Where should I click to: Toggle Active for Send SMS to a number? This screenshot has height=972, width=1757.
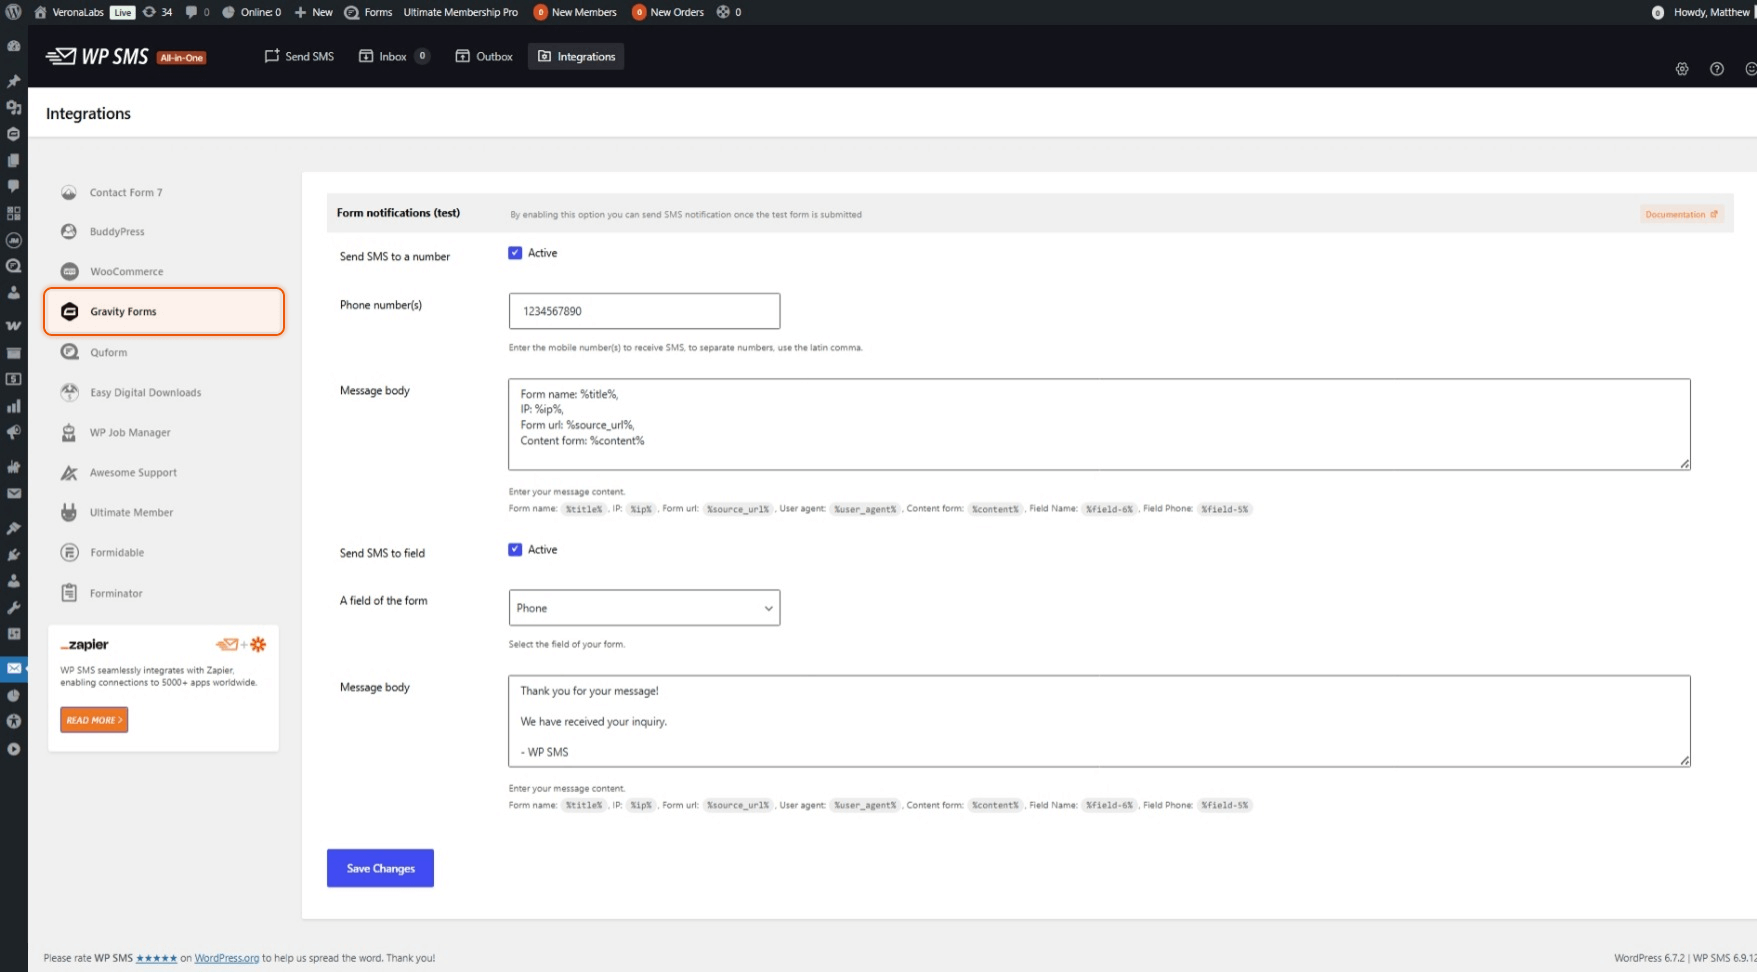pyautogui.click(x=515, y=253)
